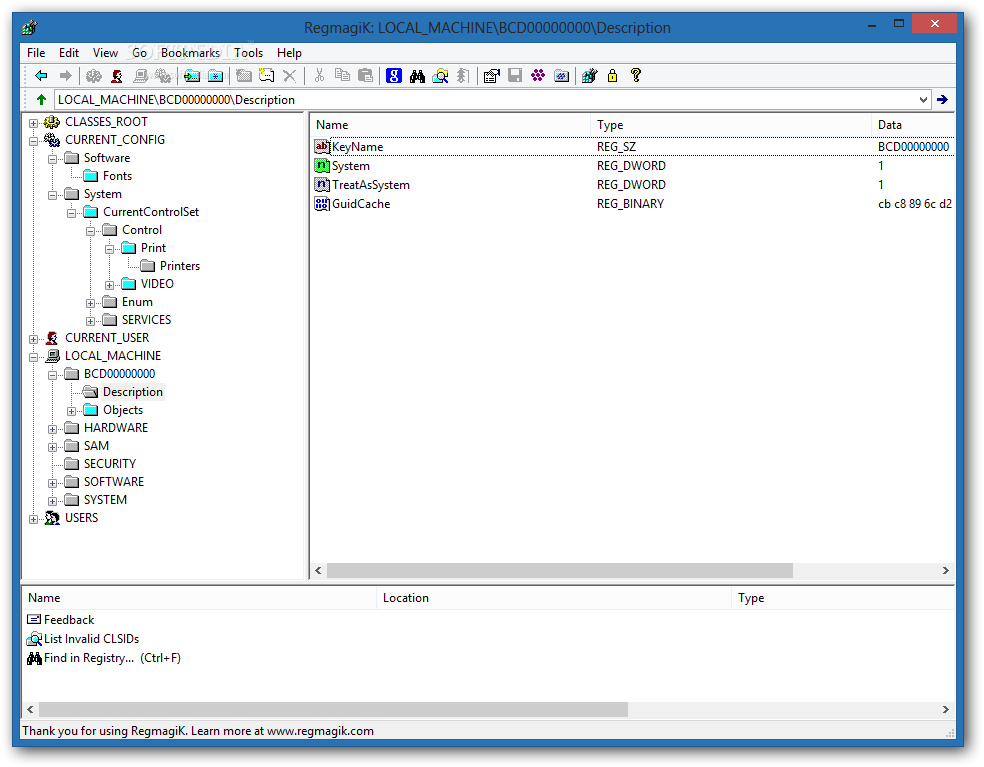Open the address bar dropdown arrow
This screenshot has width=984, height=767.
(x=923, y=99)
